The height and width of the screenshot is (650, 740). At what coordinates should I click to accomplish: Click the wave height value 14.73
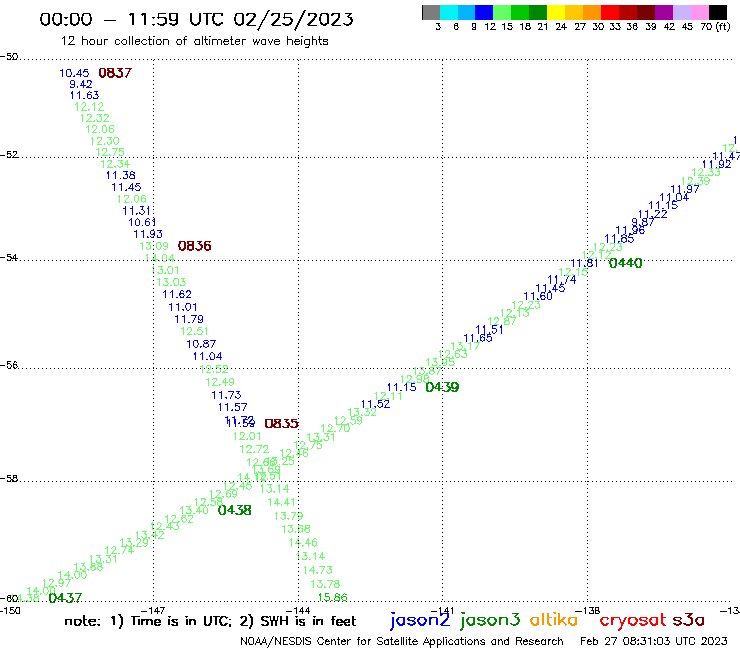click(318, 570)
